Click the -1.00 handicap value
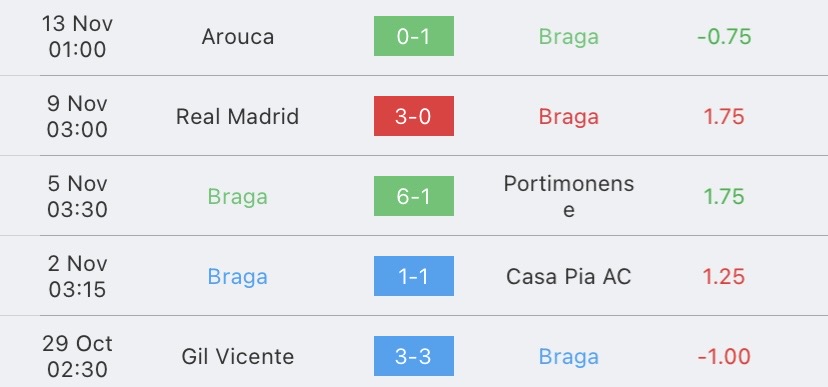Viewport: 828px width, 387px height. tap(724, 356)
